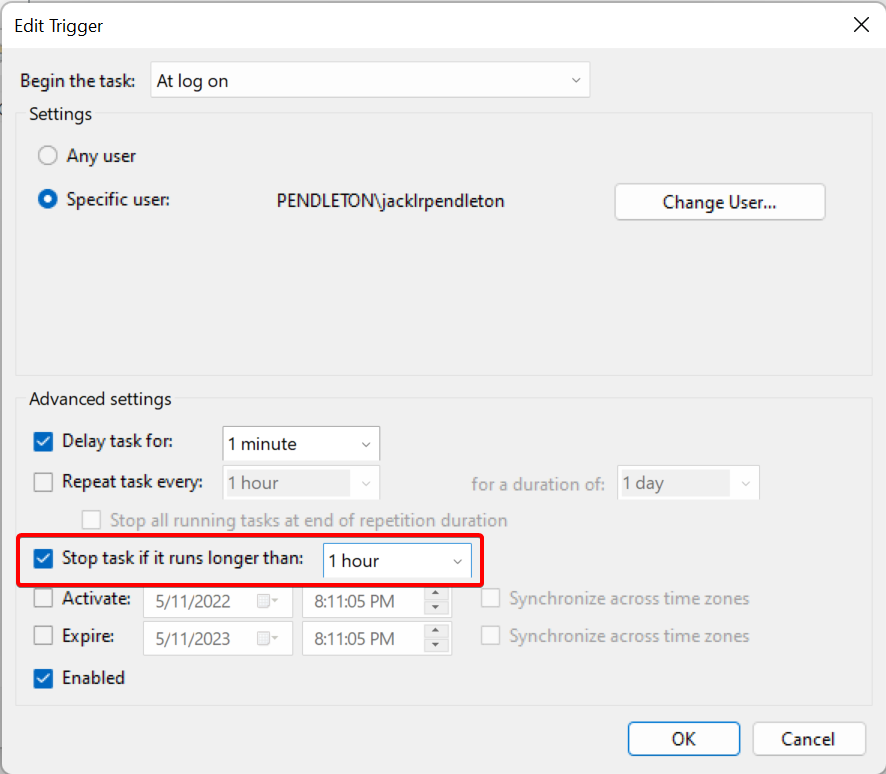The height and width of the screenshot is (774, 886).
Task: Uncheck the Delay task for checkbox
Action: coord(44,442)
